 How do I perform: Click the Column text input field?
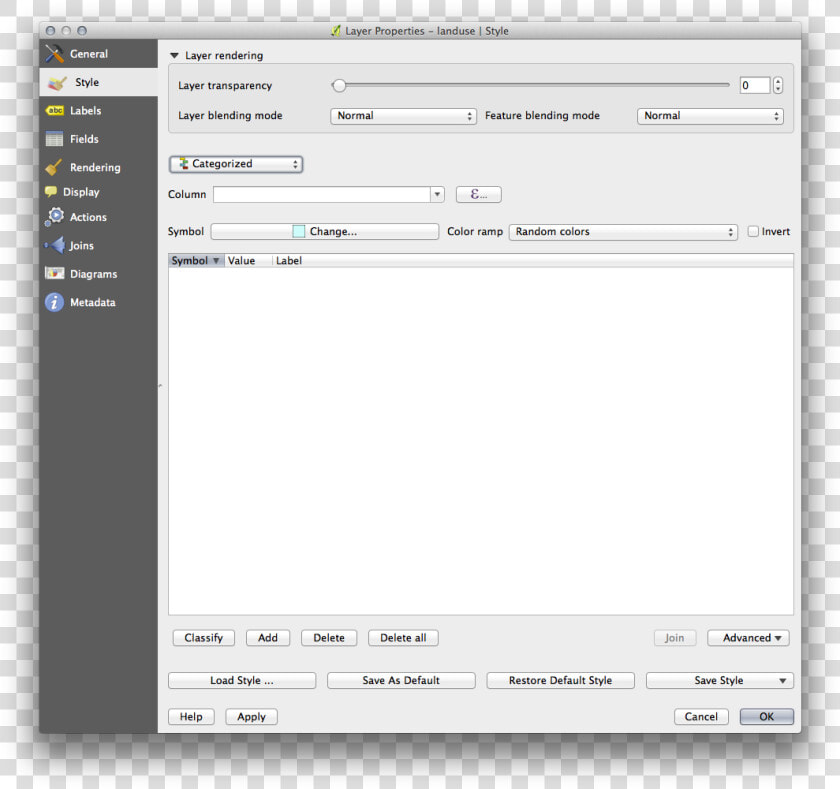[321, 194]
